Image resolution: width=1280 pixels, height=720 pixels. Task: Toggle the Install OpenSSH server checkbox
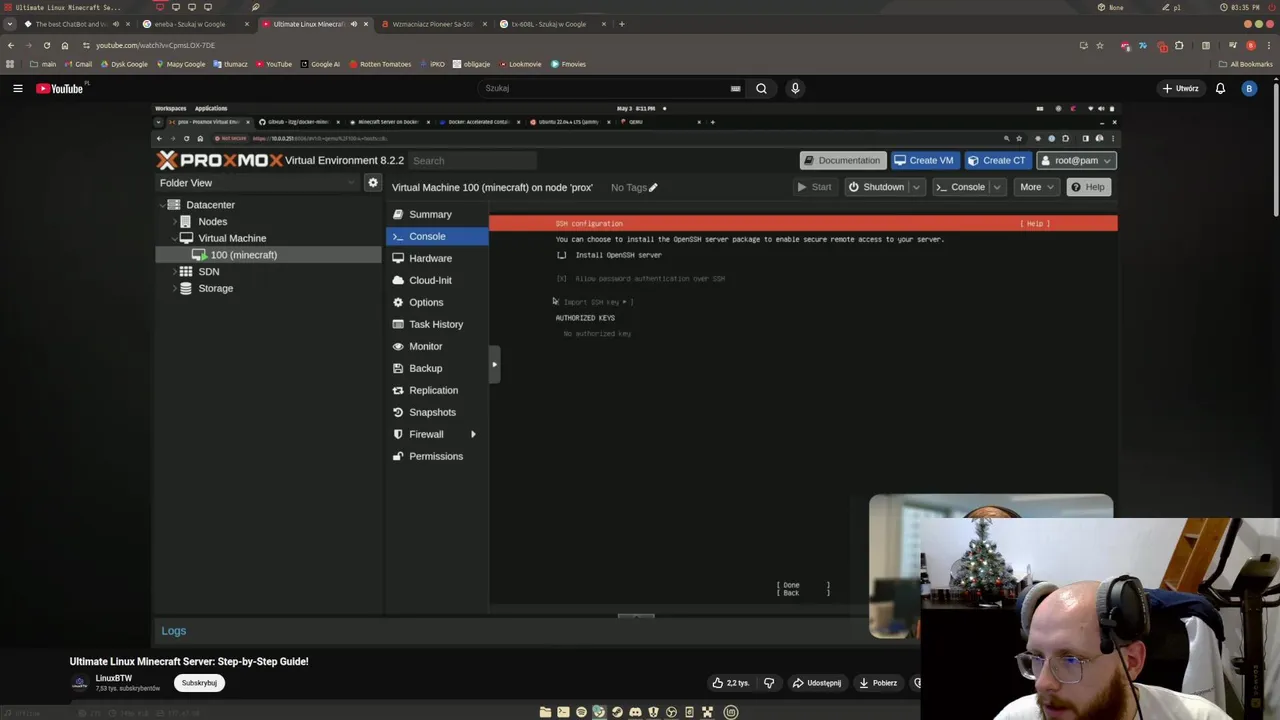pyautogui.click(x=561, y=255)
